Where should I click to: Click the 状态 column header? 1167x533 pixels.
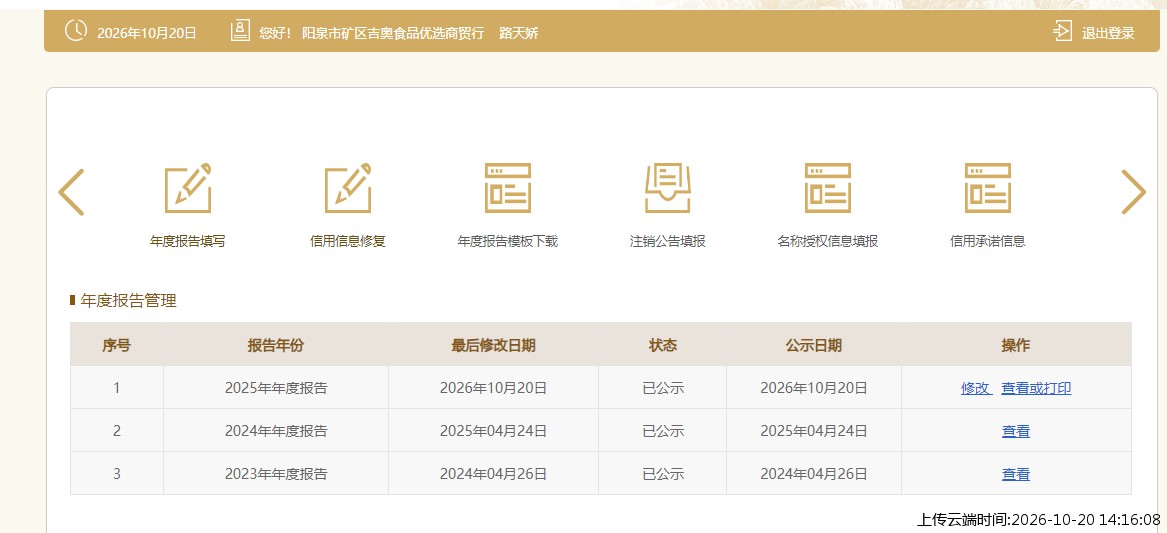(x=662, y=345)
